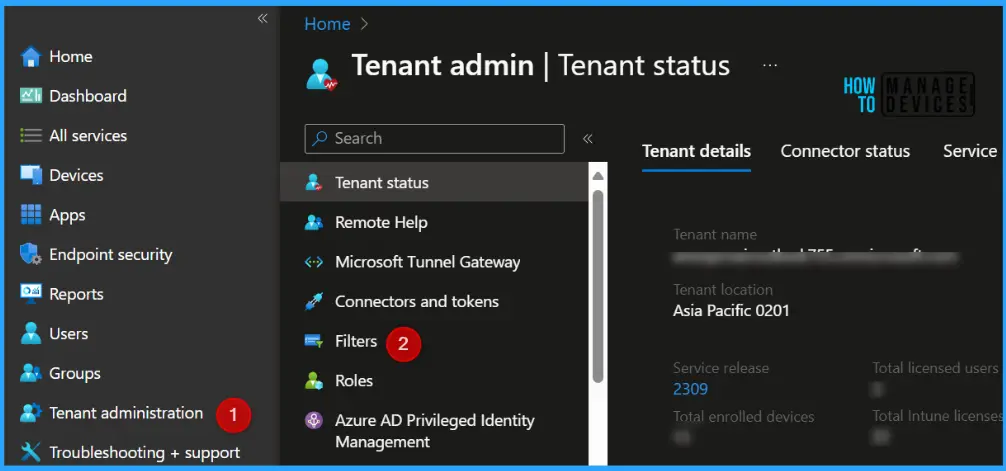Click the Troubleshooting + support wrench icon
Image resolution: width=1006 pixels, height=471 pixels.
tap(31, 452)
